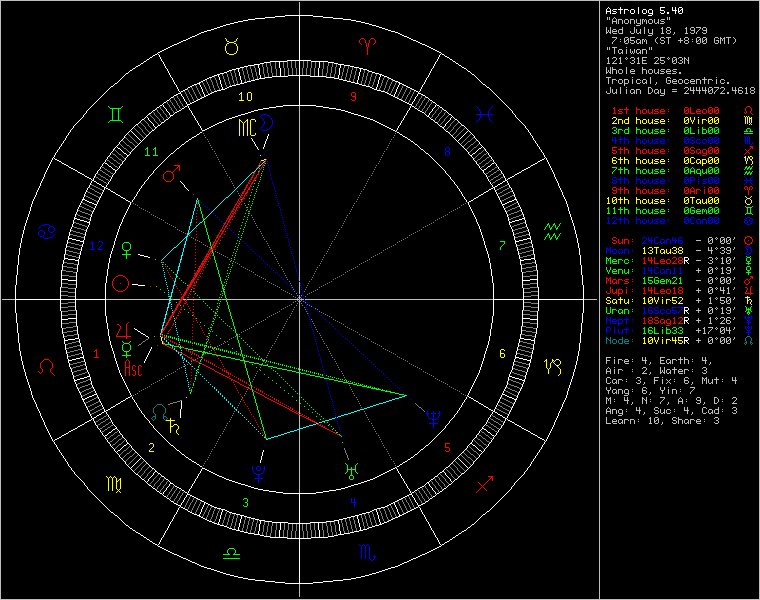760x600 pixels.
Task: Click the '1st house: 0Leo00' row
Action: click(665, 111)
